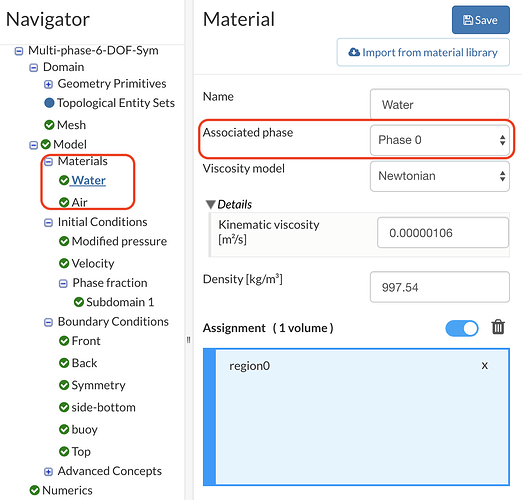The width and height of the screenshot is (522, 500).
Task: Click the blue circle icon beside Topological Entity Sets
Action: [49, 103]
